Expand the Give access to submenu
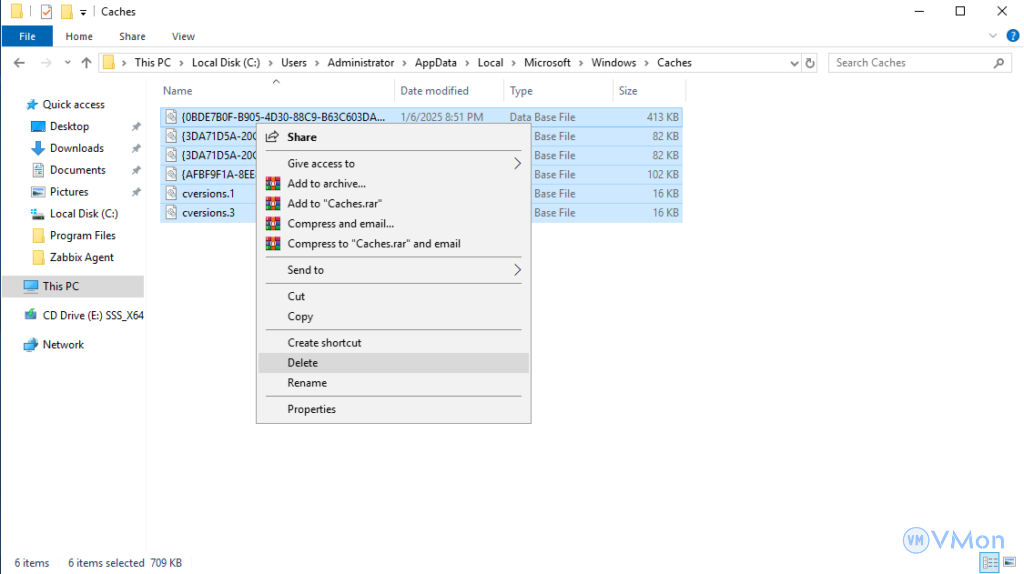 pyautogui.click(x=517, y=164)
